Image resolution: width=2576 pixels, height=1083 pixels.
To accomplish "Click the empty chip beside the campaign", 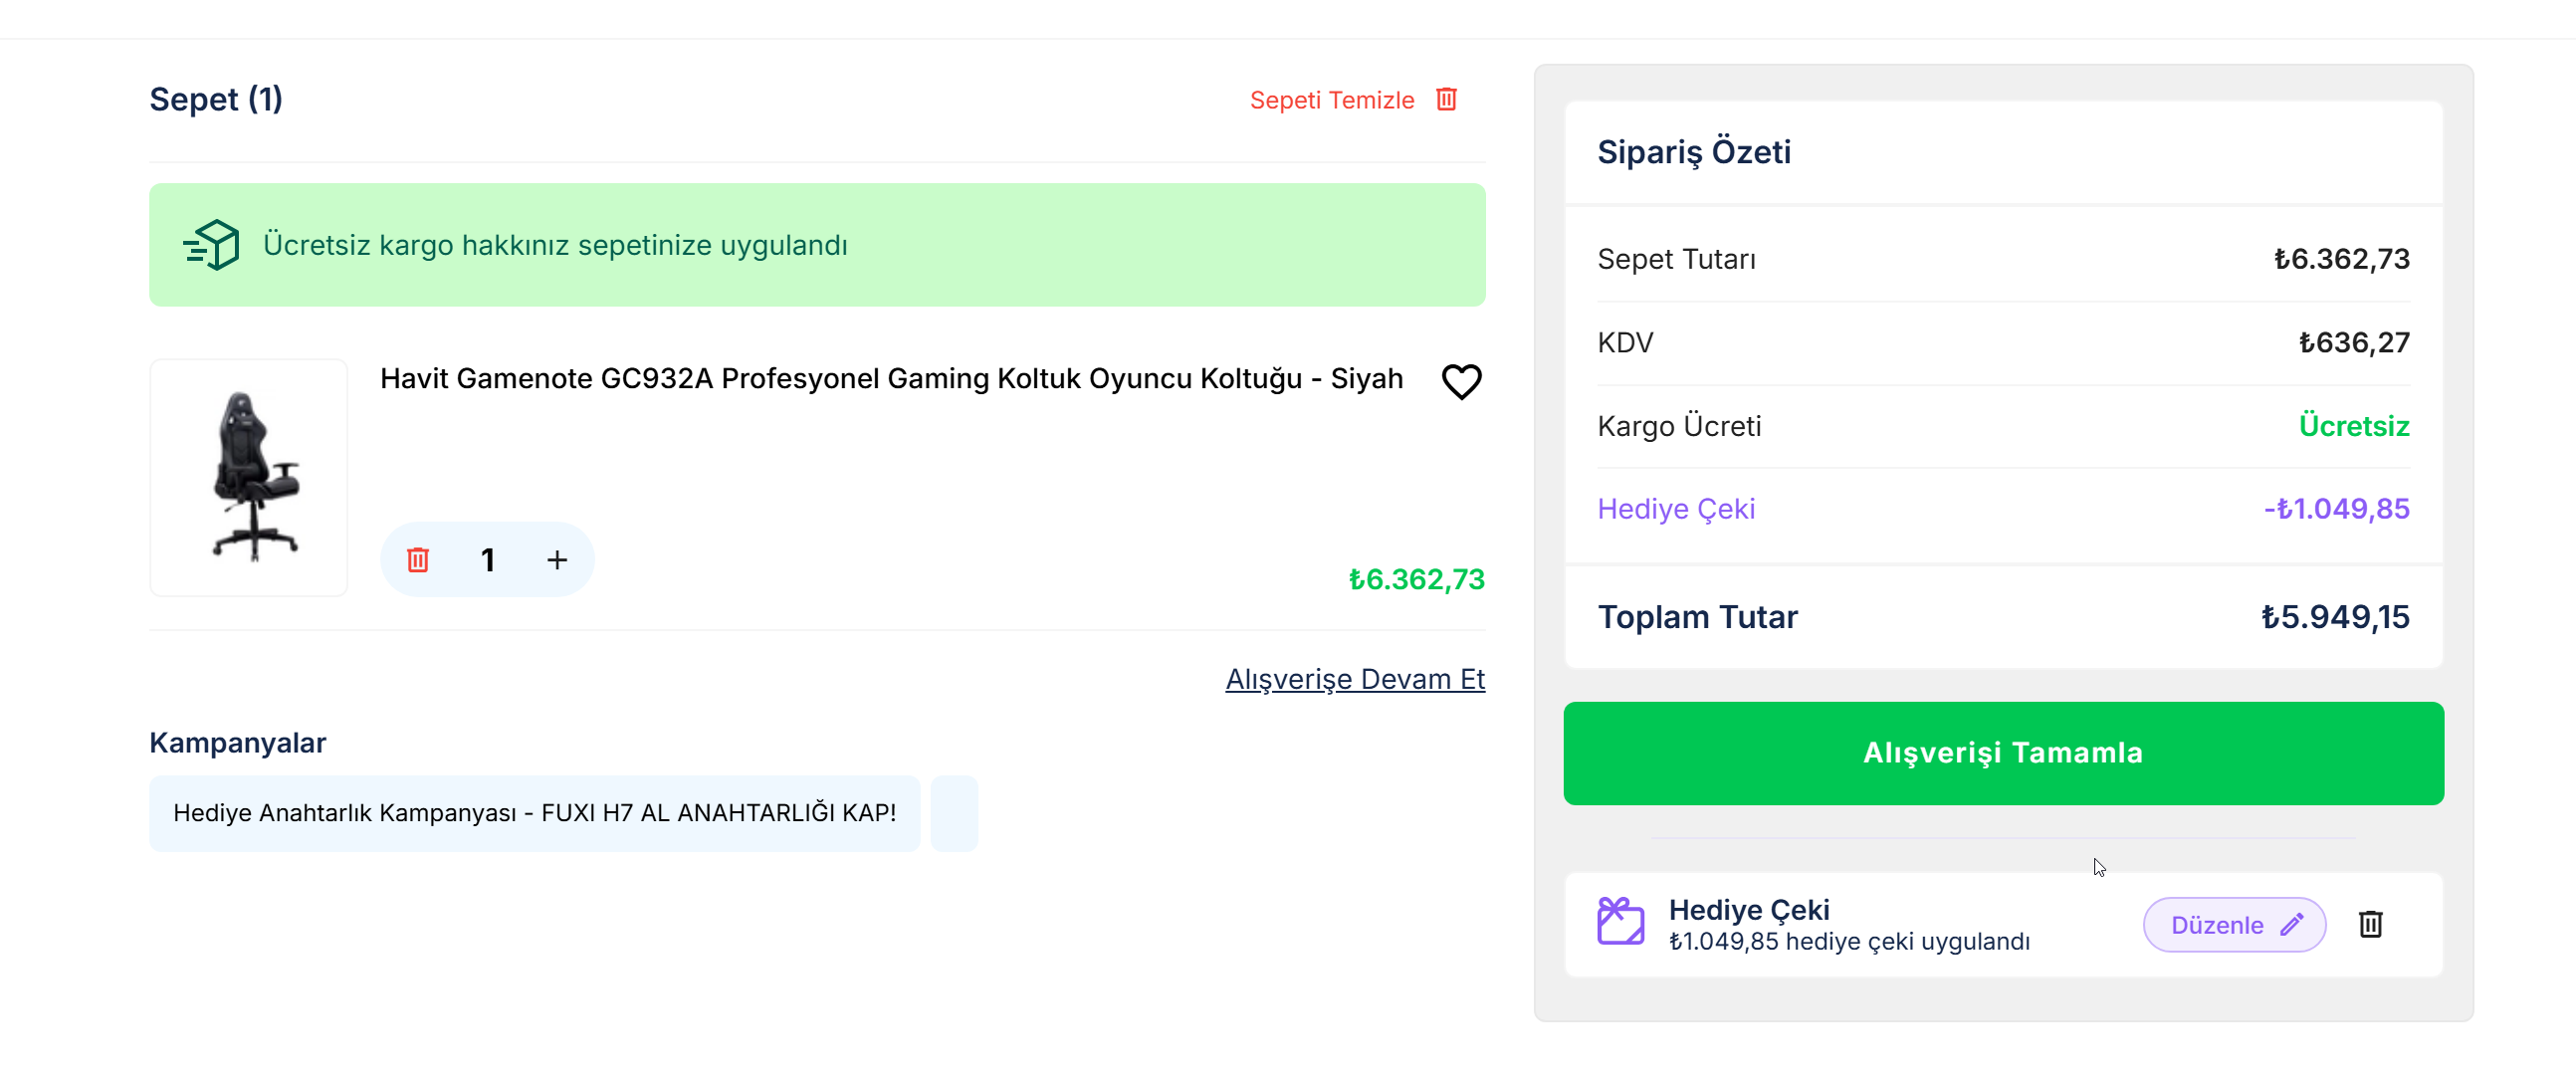I will [954, 813].
